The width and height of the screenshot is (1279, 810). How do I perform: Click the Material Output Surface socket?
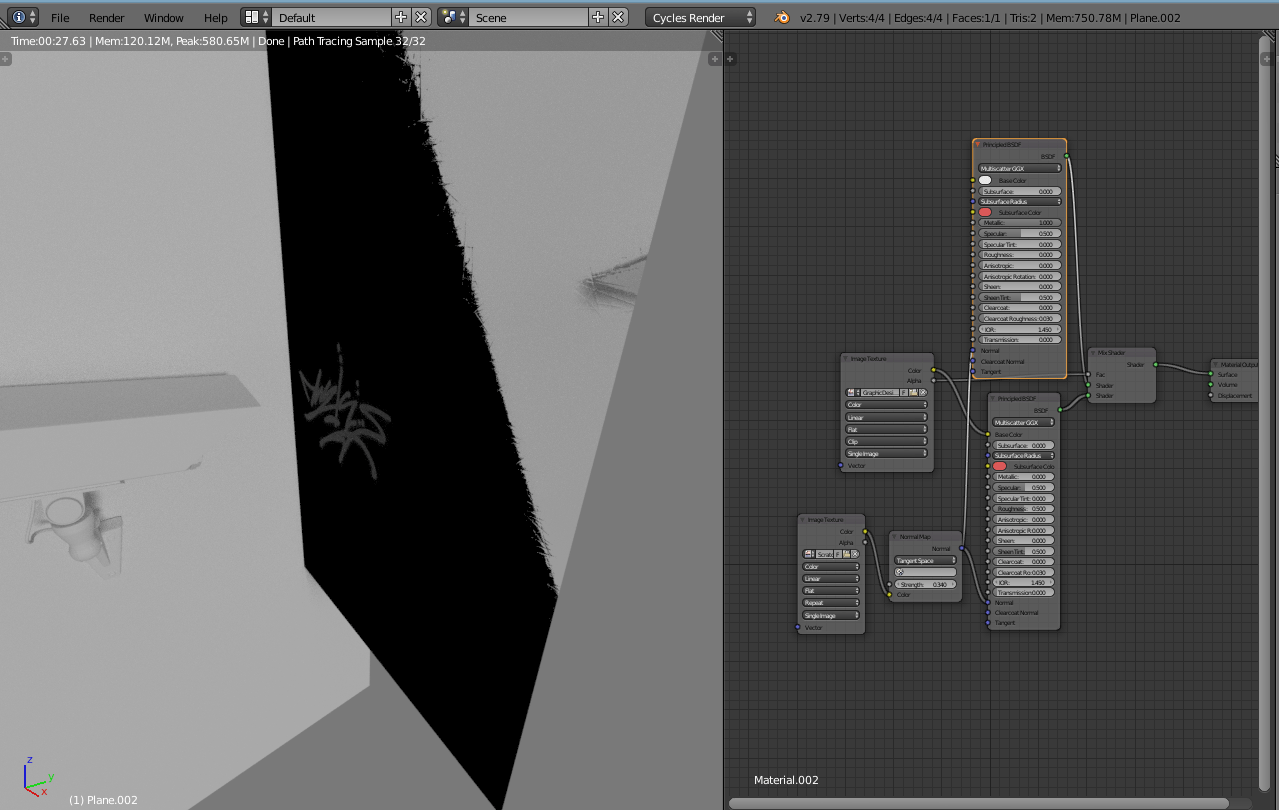coord(1210,375)
